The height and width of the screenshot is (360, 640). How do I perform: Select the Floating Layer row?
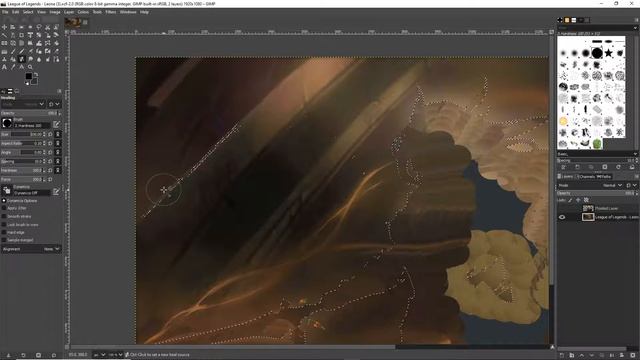click(x=598, y=209)
